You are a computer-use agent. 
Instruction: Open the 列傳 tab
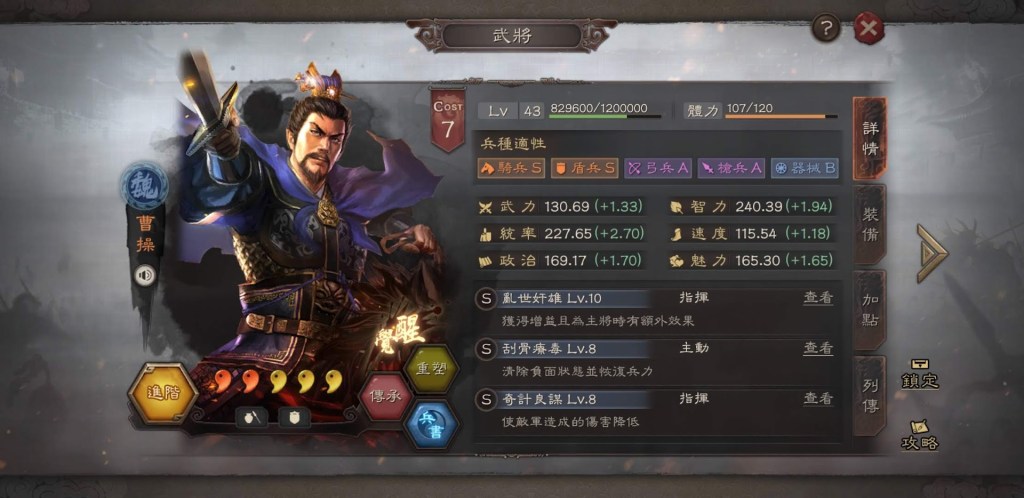tap(869, 396)
